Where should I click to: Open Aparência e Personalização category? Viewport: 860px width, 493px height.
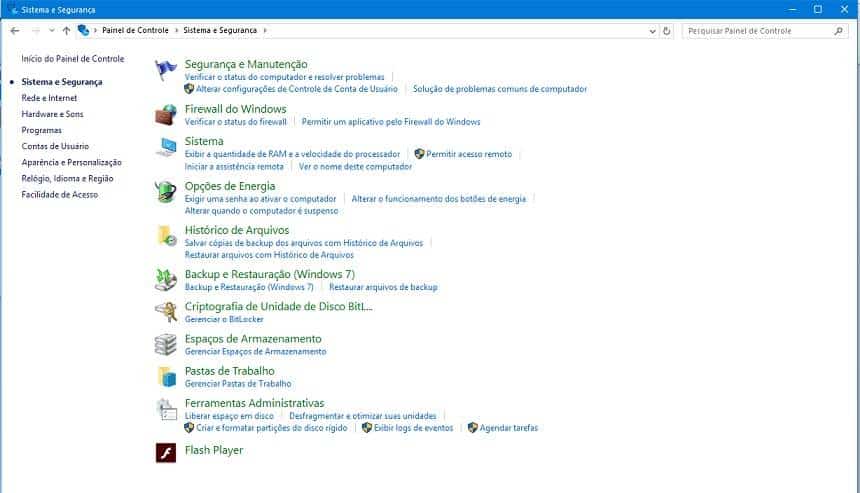click(71, 162)
